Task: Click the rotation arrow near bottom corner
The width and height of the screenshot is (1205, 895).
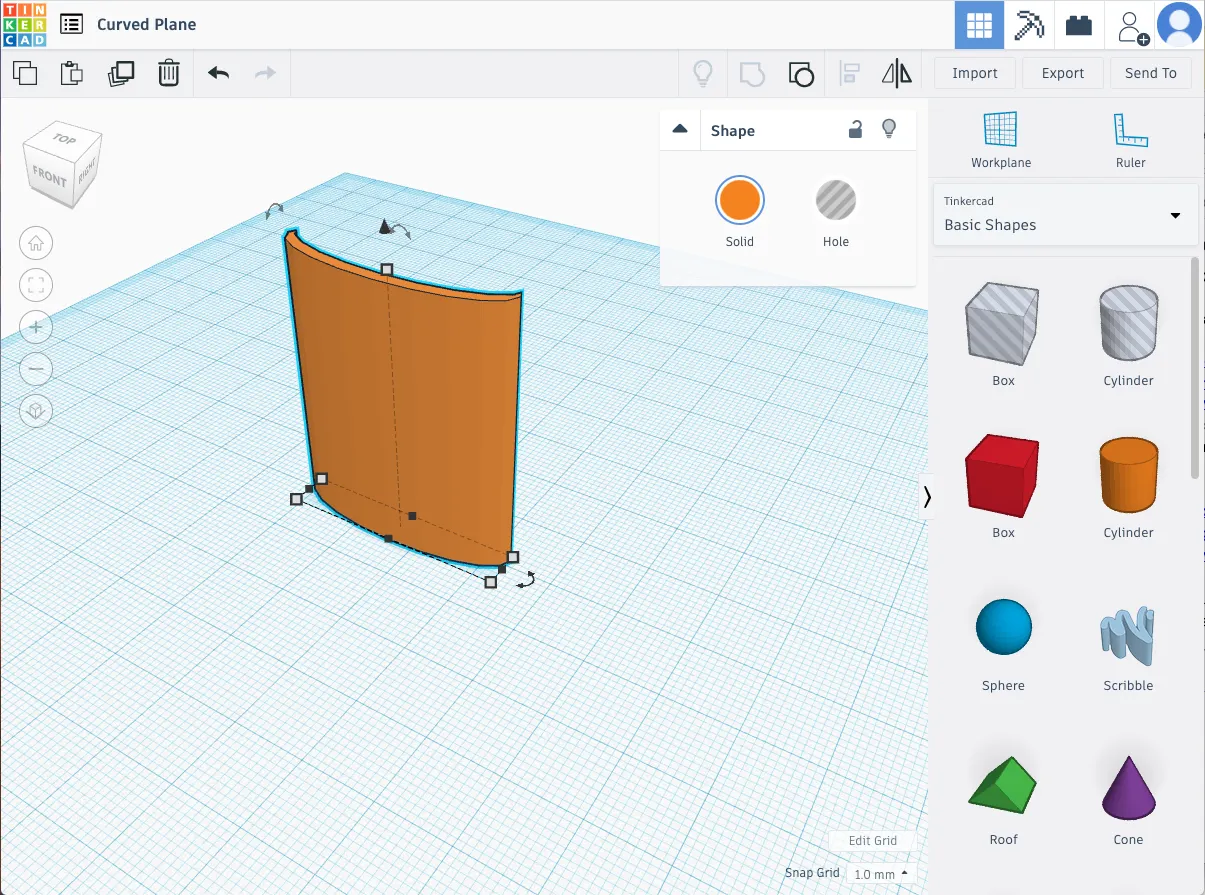Action: [x=526, y=579]
